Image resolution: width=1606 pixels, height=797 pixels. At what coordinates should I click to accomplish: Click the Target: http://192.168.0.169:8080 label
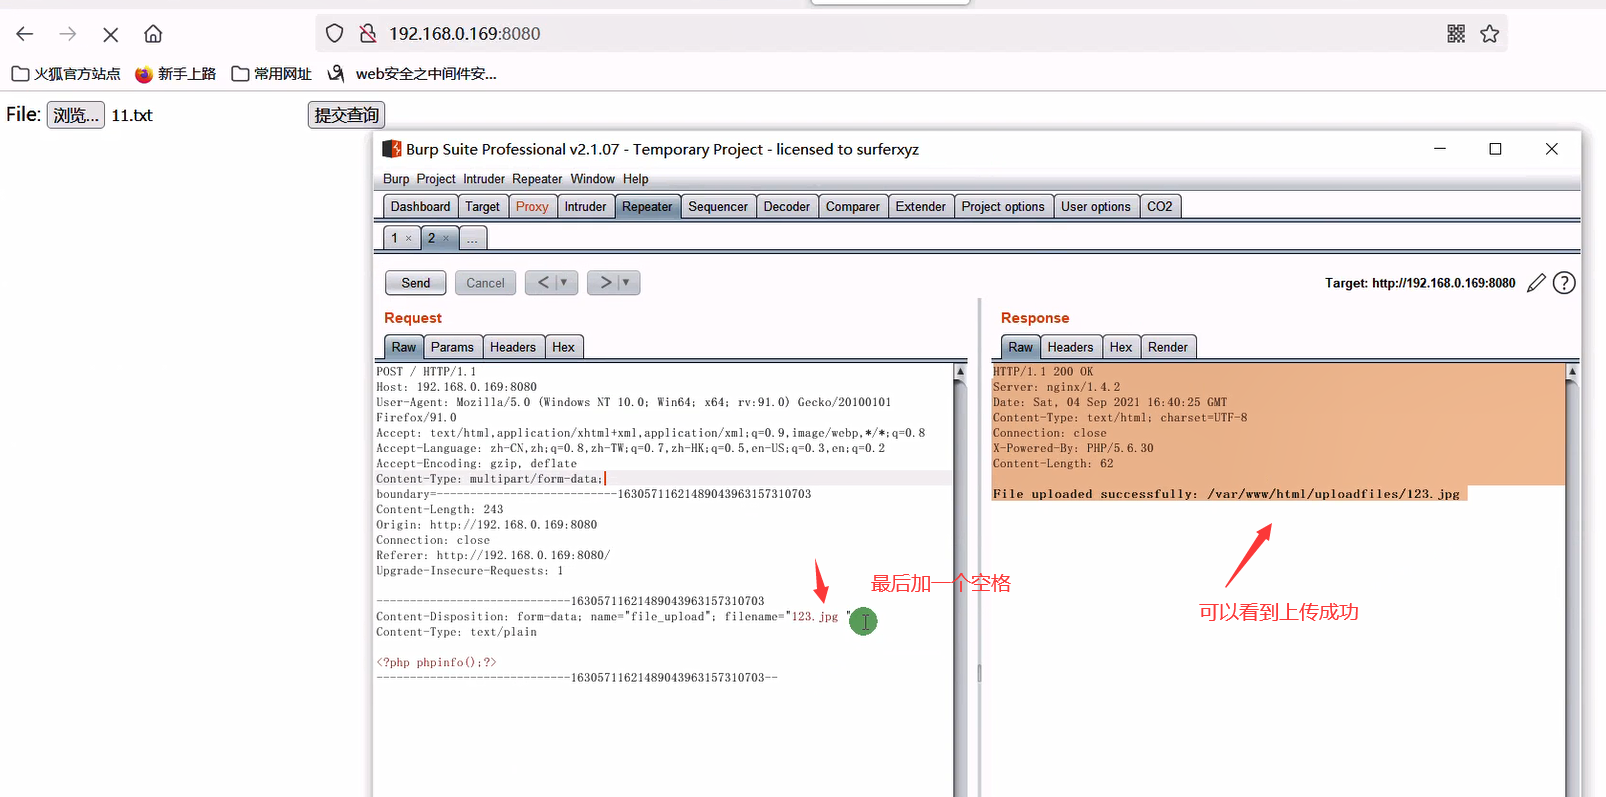(x=1420, y=283)
